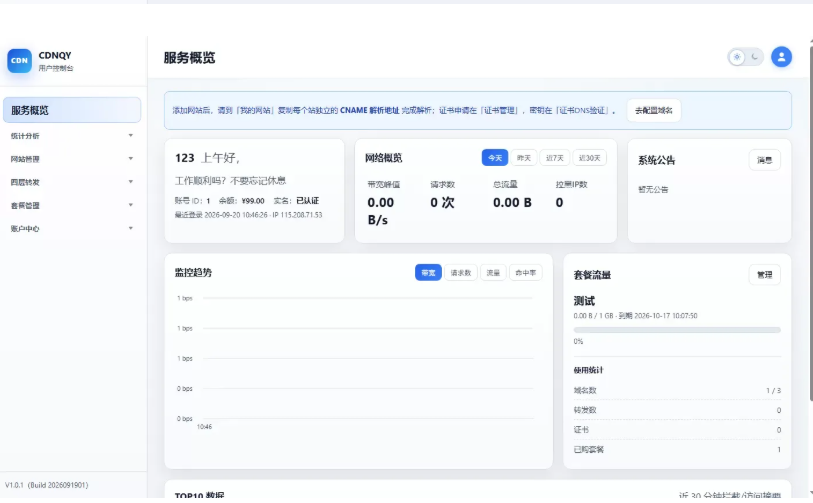Open 服务概览 in the sidebar
The image size is (813, 503).
tap(72, 110)
